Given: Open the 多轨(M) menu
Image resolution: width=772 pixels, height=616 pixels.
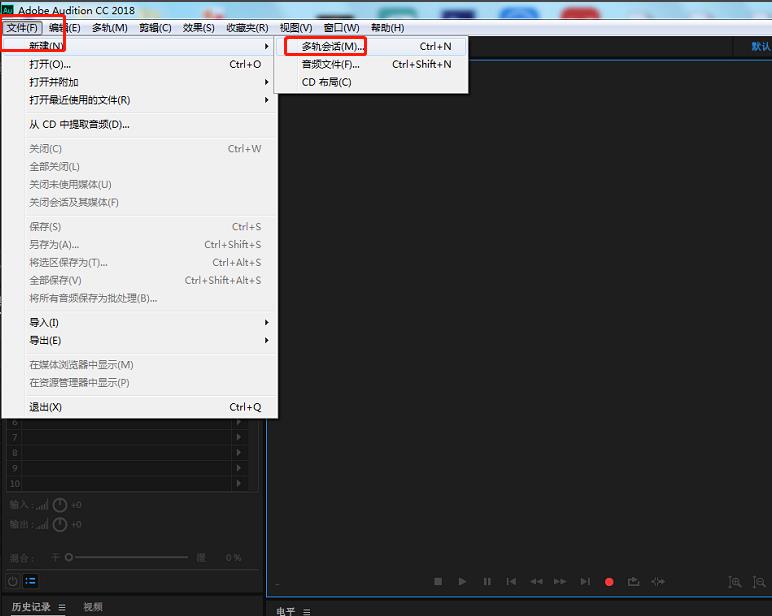Looking at the screenshot, I should 109,28.
